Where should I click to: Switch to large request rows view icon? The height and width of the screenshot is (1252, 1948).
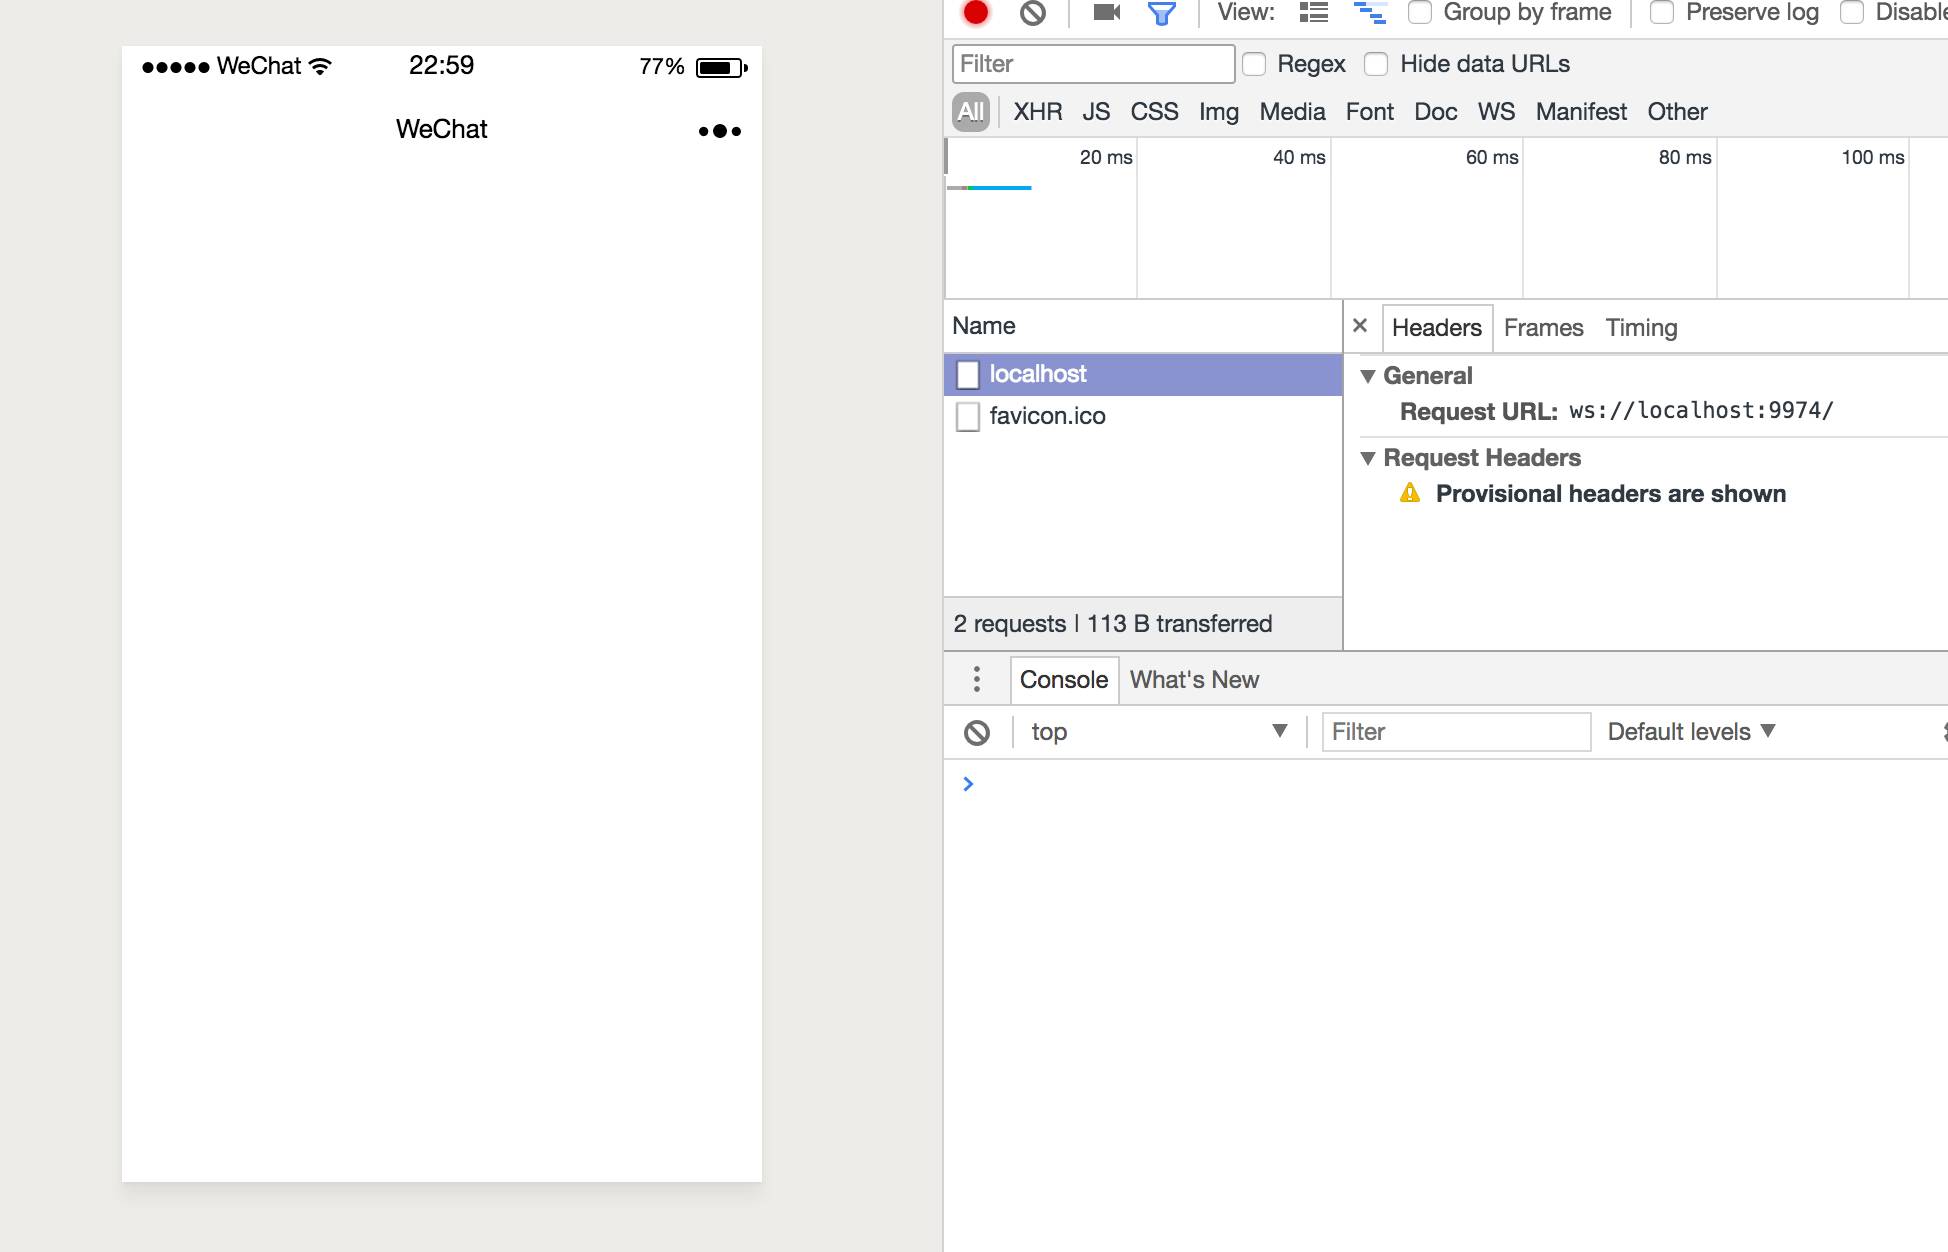coord(1313,12)
